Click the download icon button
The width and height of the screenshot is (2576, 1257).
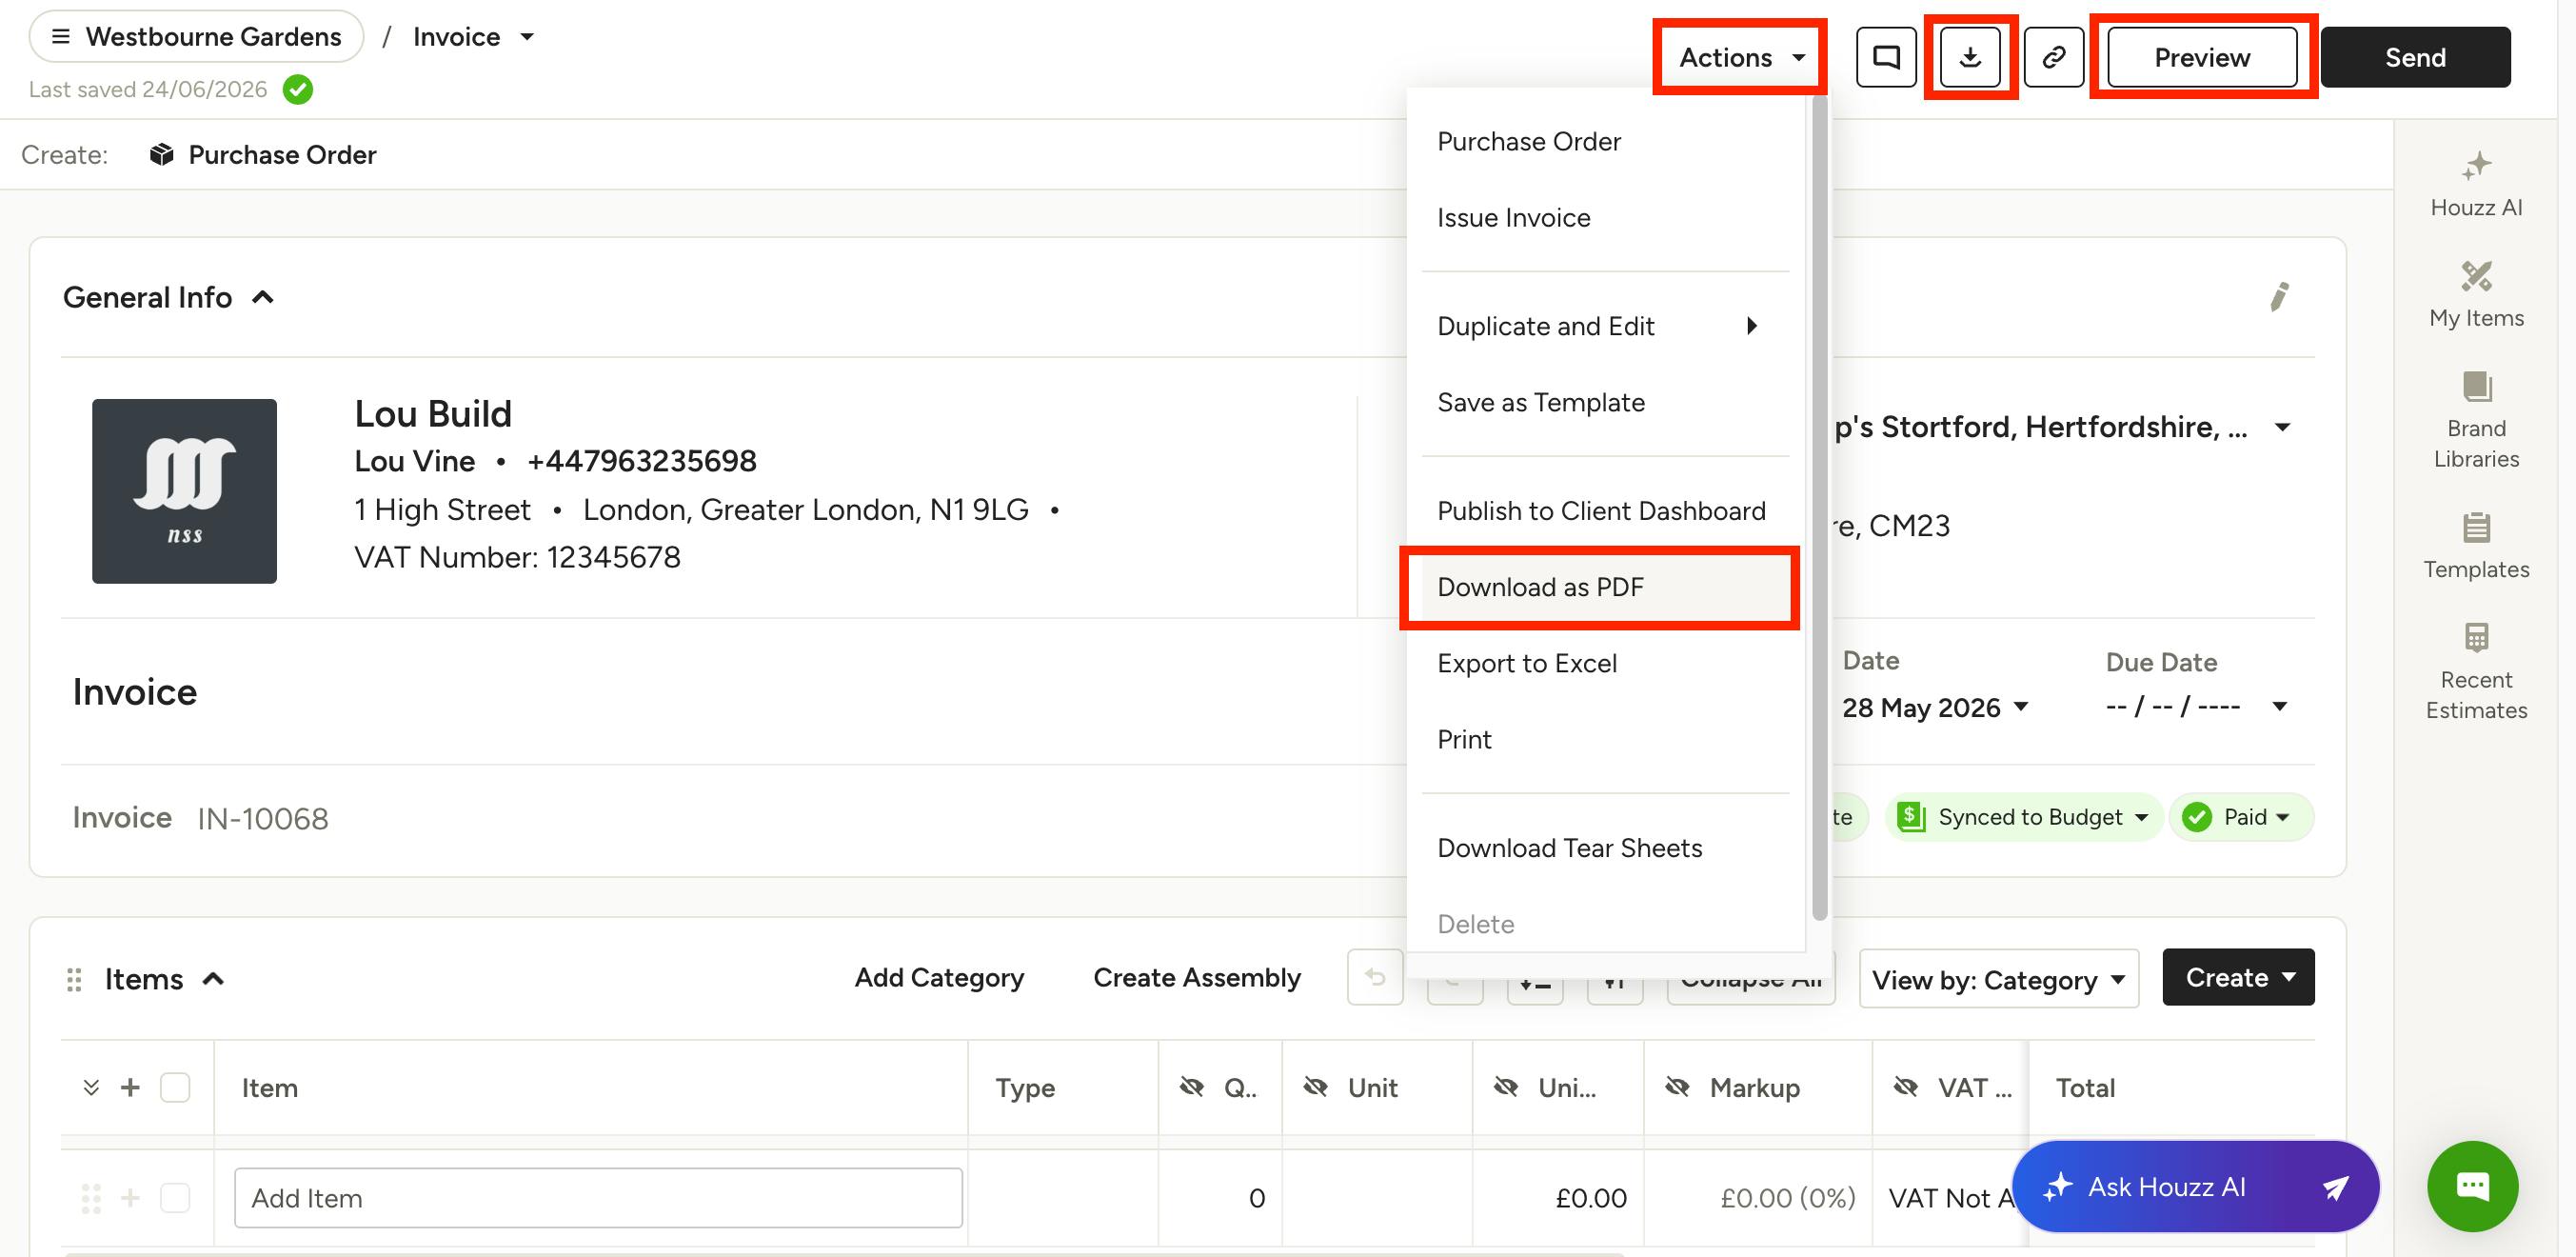point(1970,57)
